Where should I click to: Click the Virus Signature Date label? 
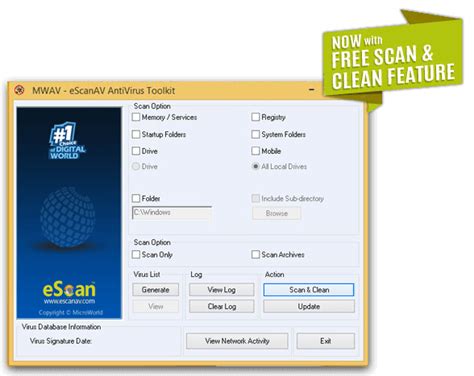point(61,341)
